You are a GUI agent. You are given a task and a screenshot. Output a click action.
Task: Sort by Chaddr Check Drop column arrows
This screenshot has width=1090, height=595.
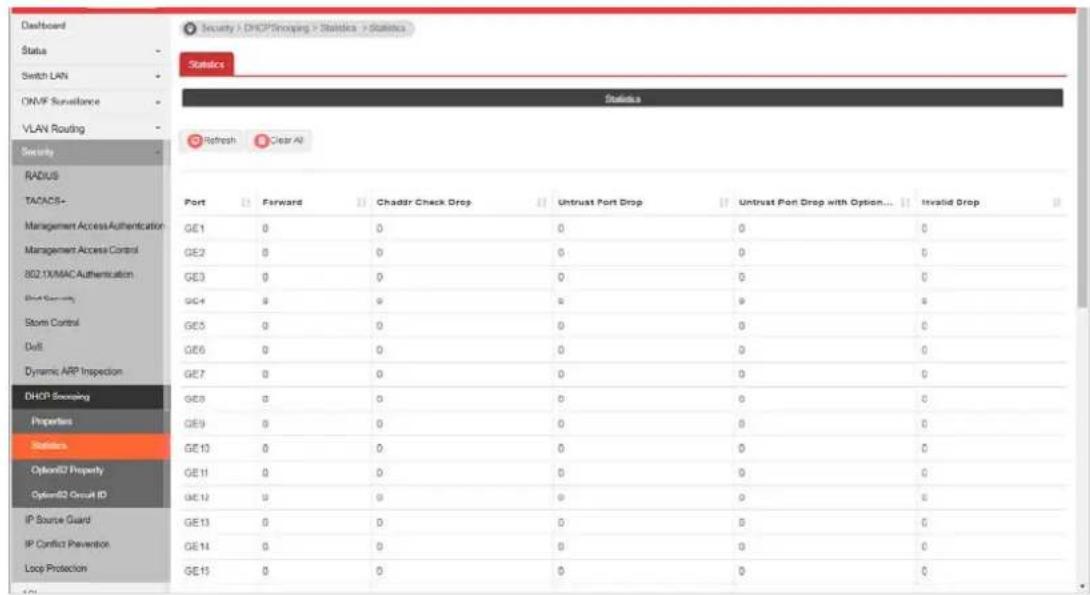point(542,202)
